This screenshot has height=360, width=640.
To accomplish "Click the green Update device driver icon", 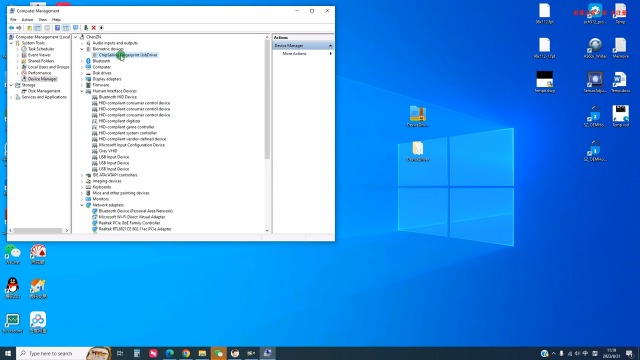I will pos(86,28).
